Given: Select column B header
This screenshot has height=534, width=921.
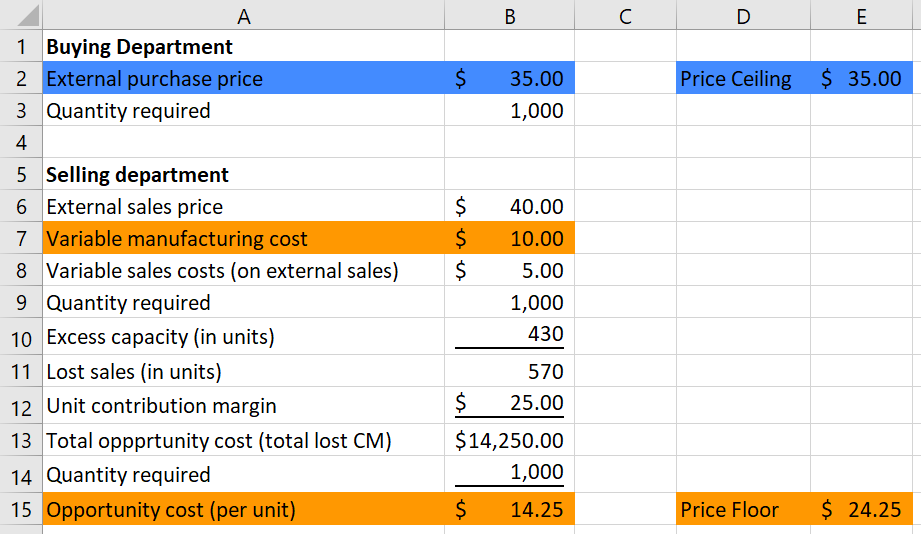Looking at the screenshot, I should tap(509, 15).
